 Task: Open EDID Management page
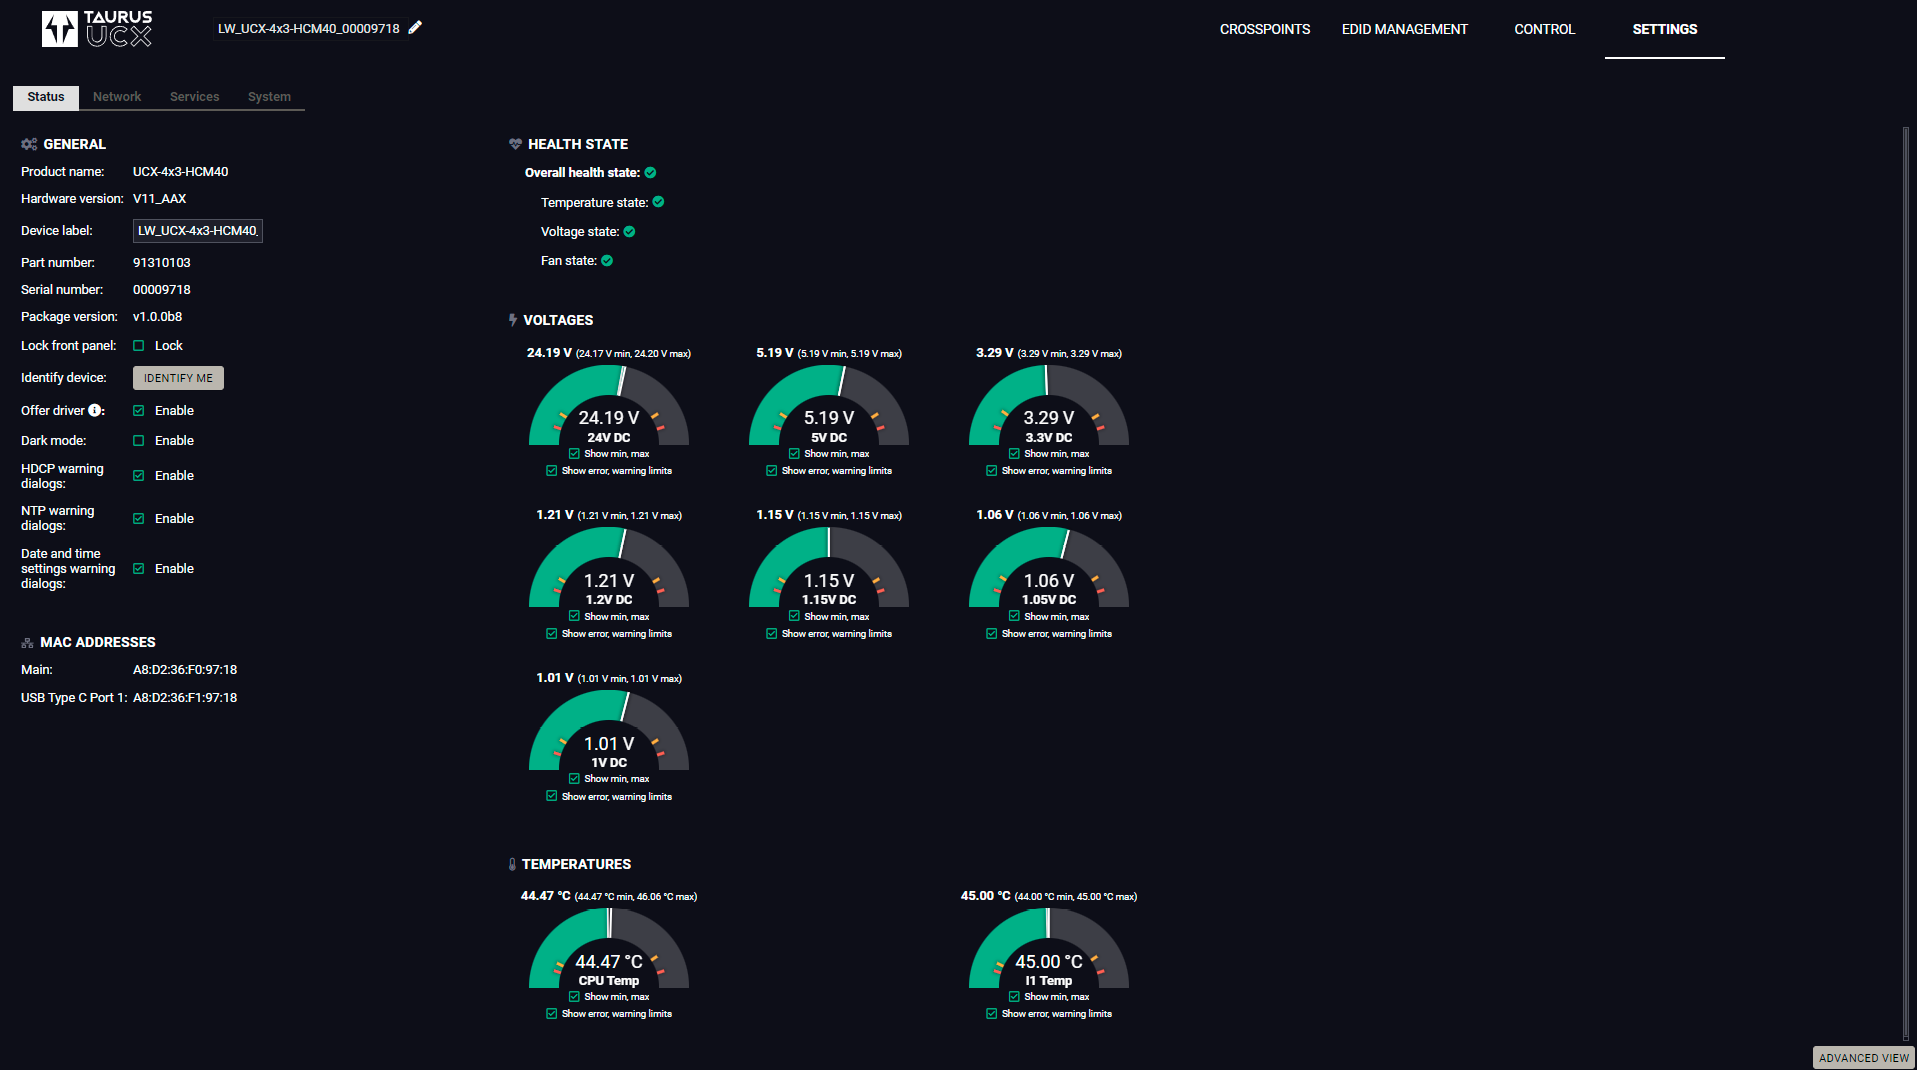coord(1404,29)
